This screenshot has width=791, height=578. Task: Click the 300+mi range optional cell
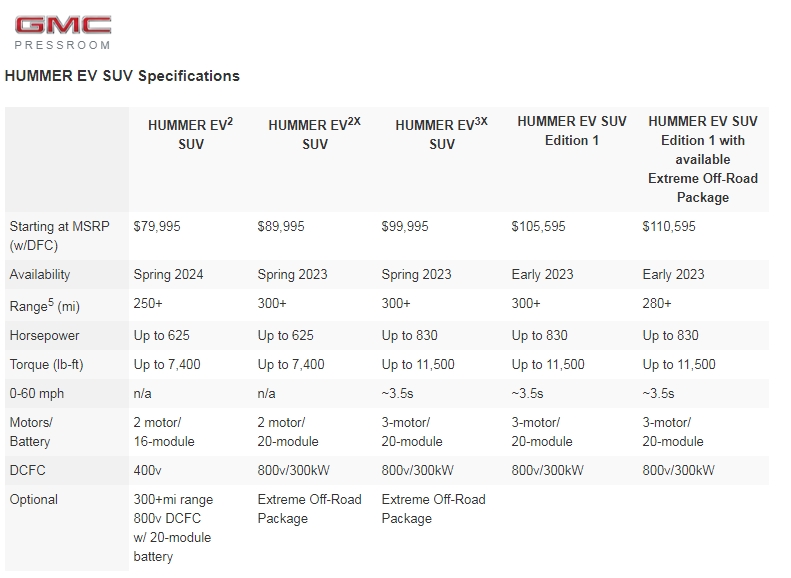(x=173, y=528)
